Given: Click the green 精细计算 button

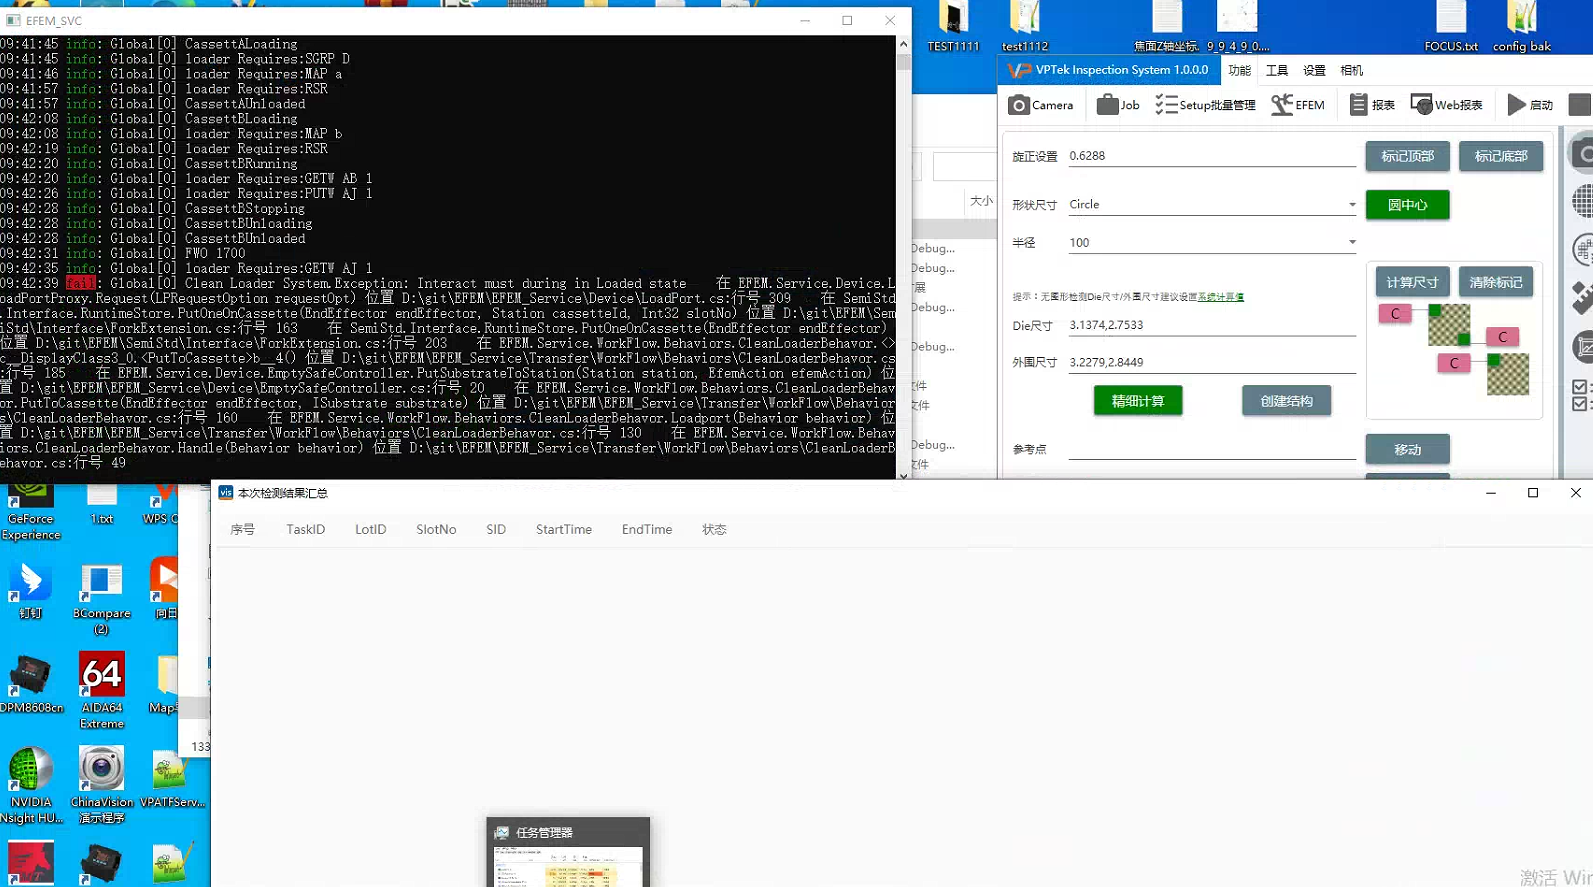Looking at the screenshot, I should (1138, 401).
